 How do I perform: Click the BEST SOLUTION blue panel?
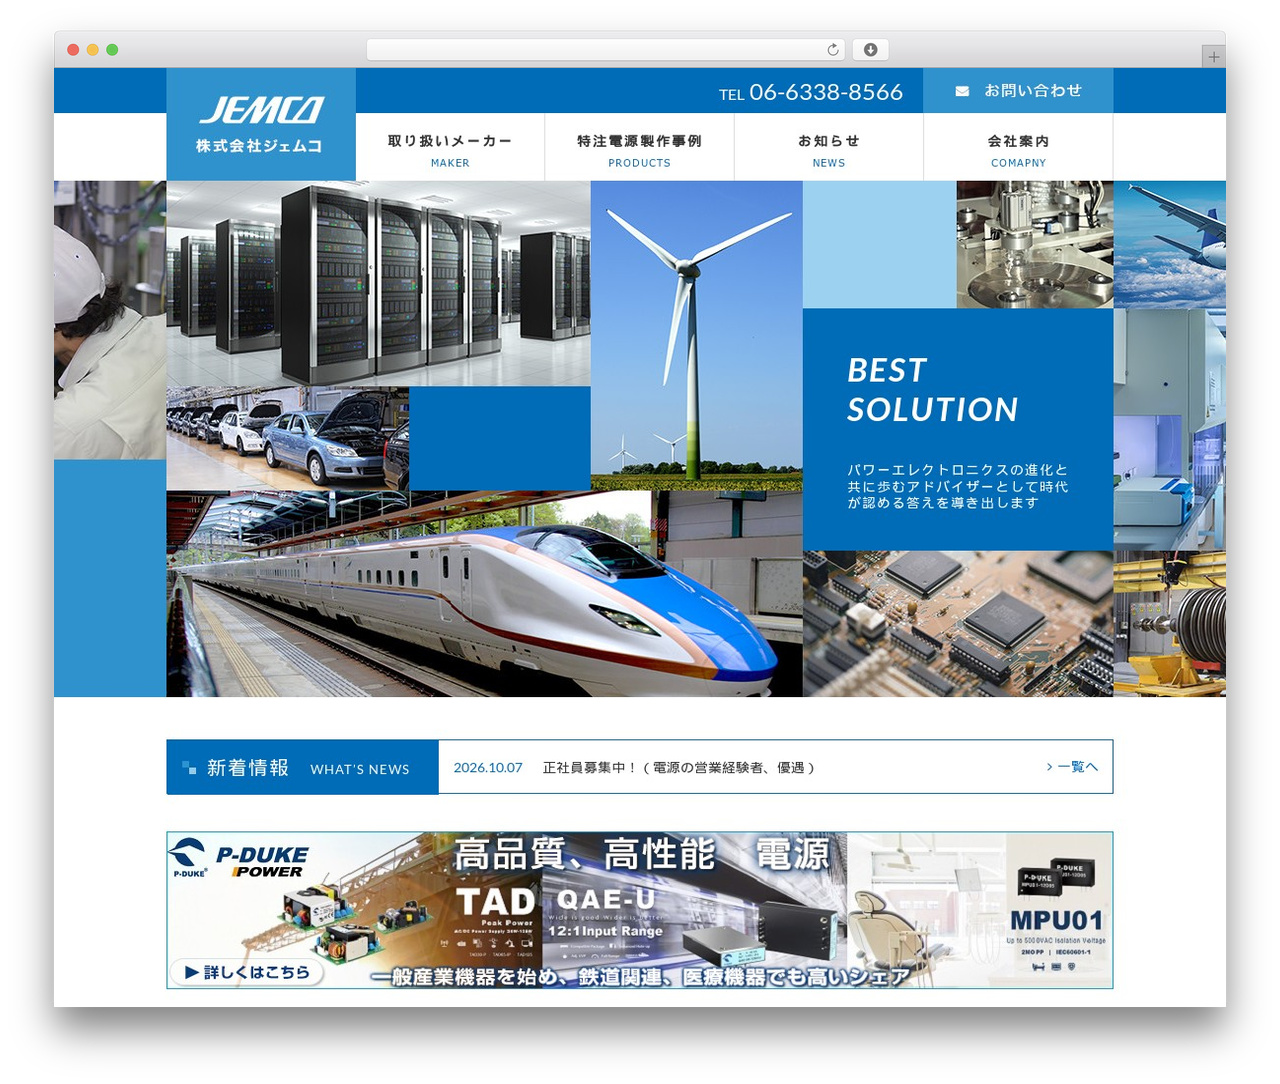click(958, 430)
